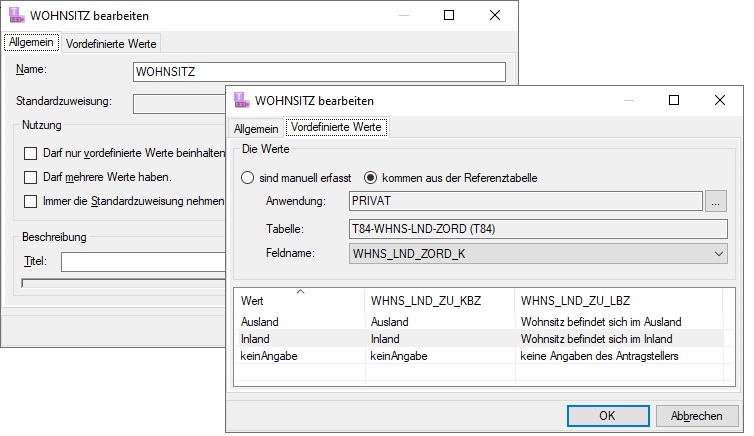Image resolution: width=754 pixels, height=436 pixels.
Task: Enable 'Darf nur vordefinierte Werte beinhalten' checkbox
Action: (30, 153)
